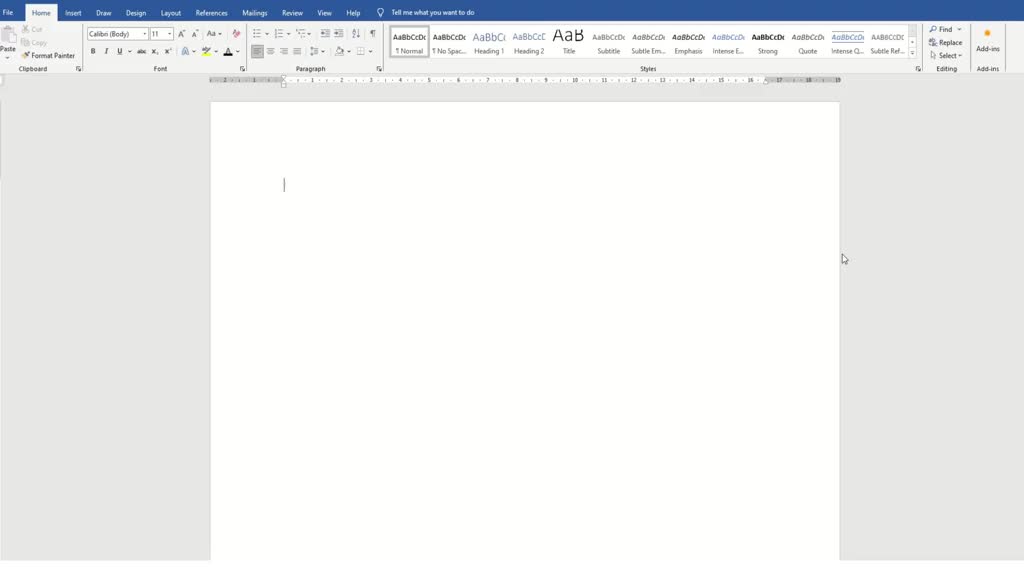Click the Bullets list icon

pos(257,33)
